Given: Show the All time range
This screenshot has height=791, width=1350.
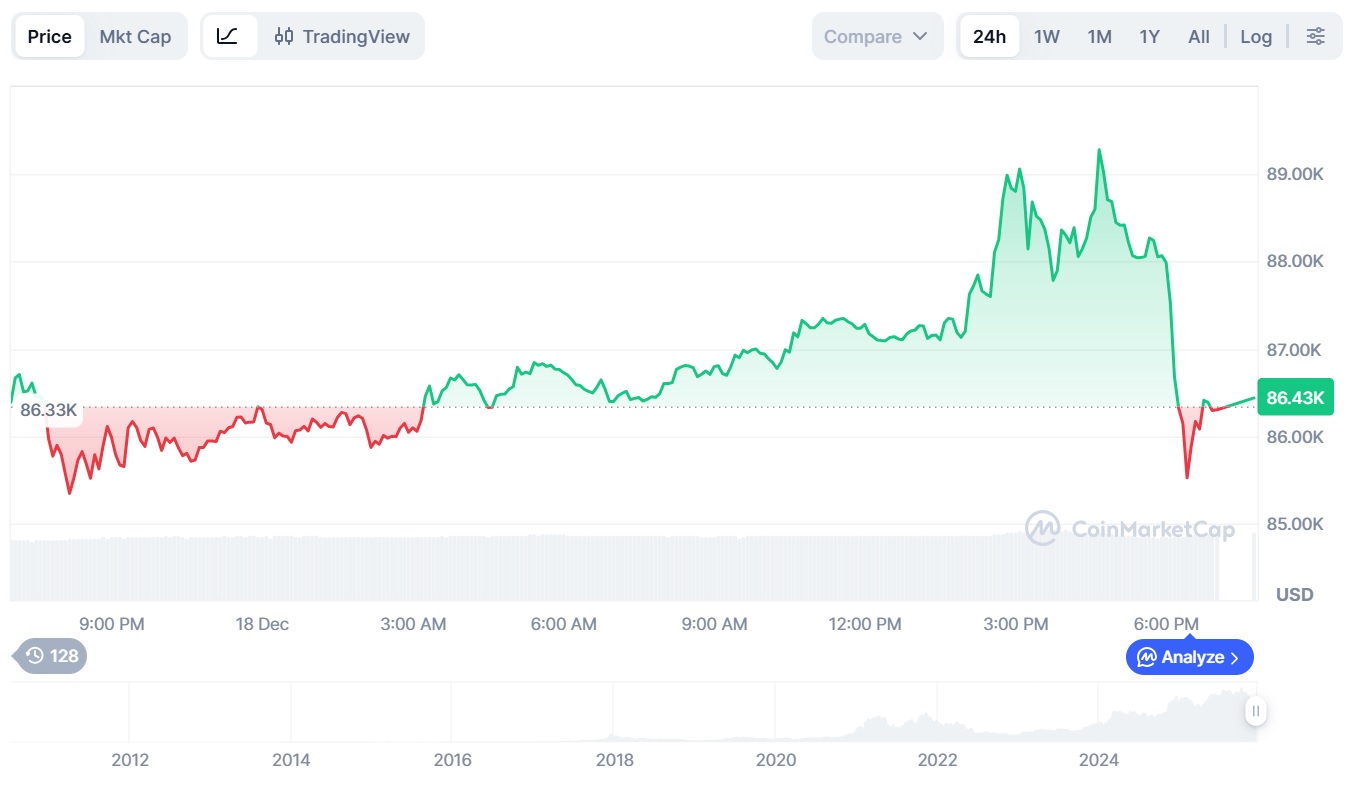Looking at the screenshot, I should 1199,37.
